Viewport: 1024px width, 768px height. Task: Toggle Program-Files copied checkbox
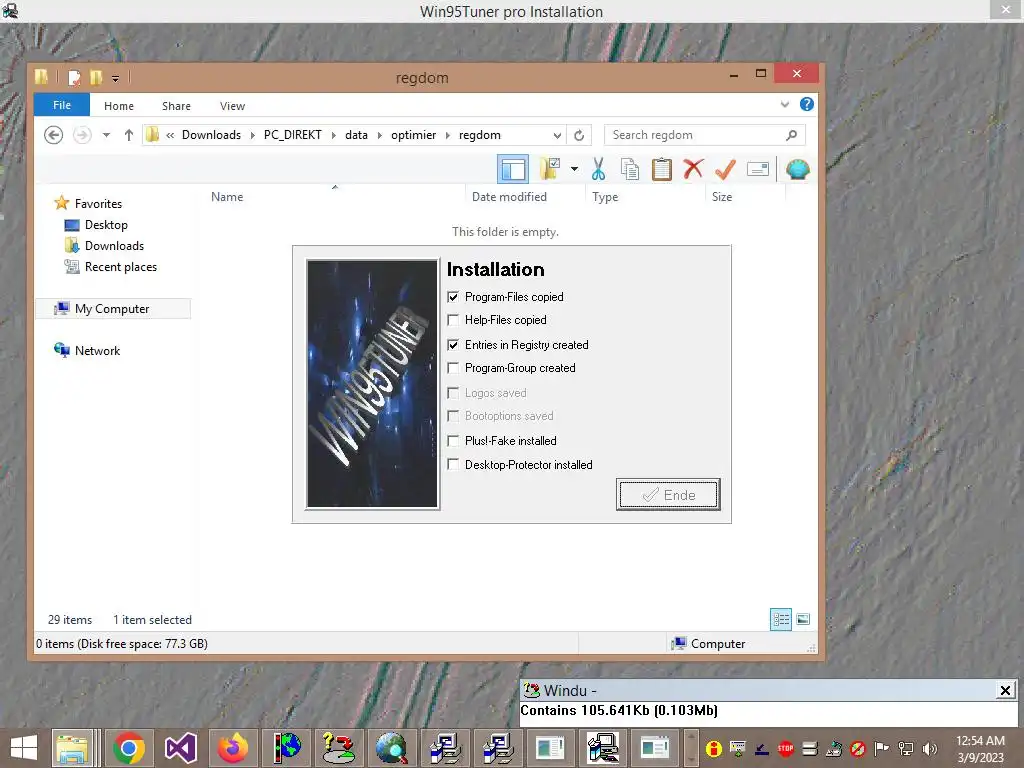tap(453, 297)
